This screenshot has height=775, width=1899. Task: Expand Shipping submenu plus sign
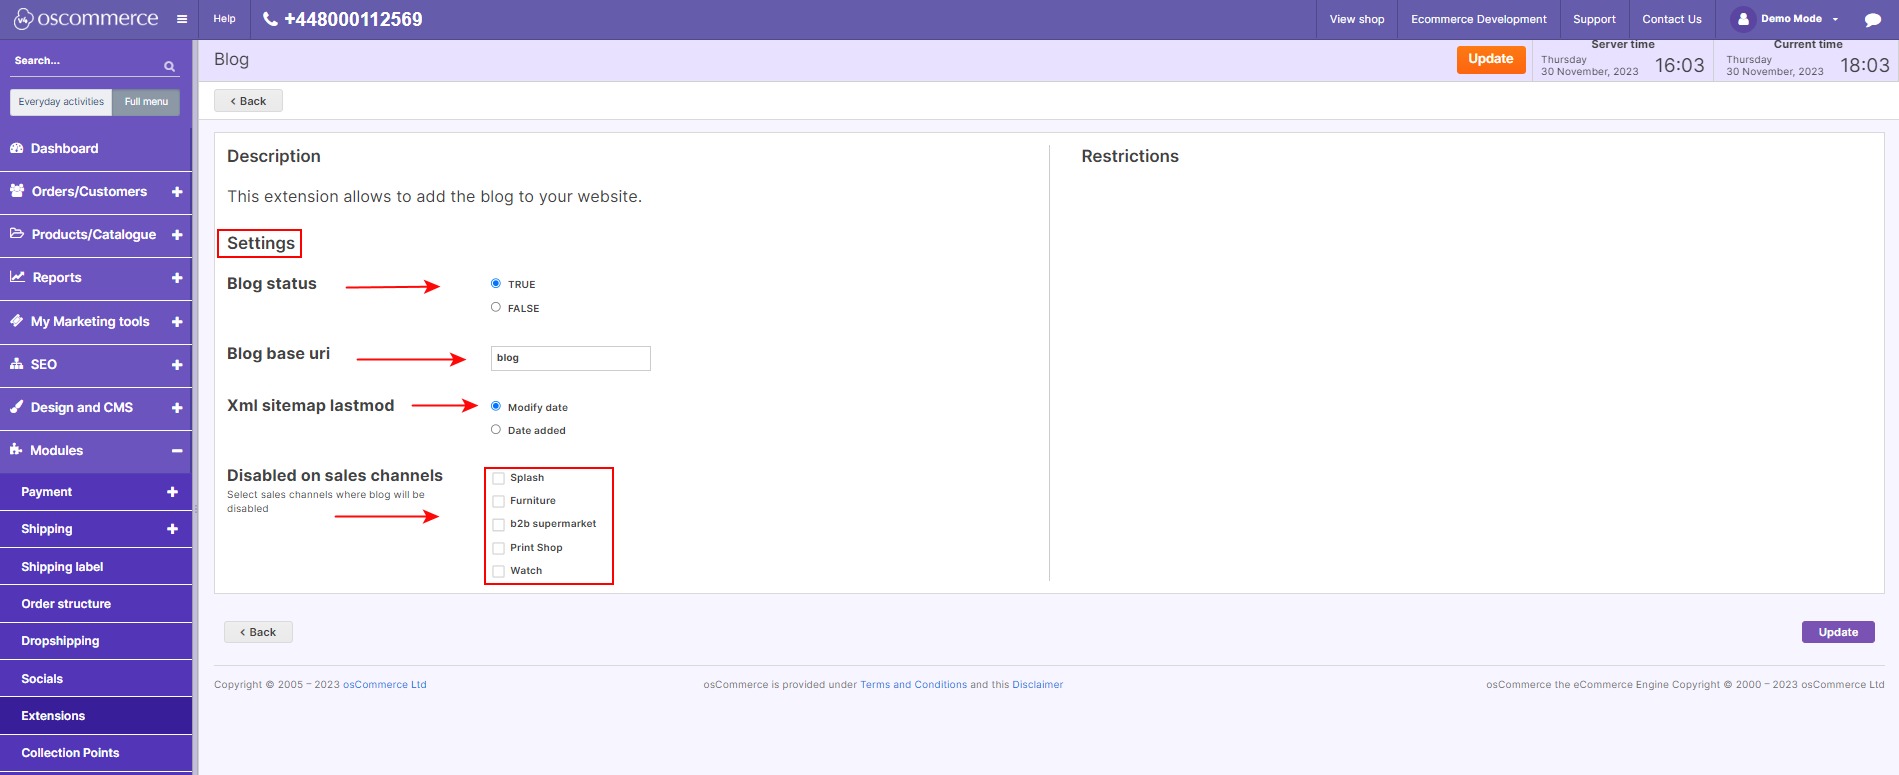pos(172,529)
